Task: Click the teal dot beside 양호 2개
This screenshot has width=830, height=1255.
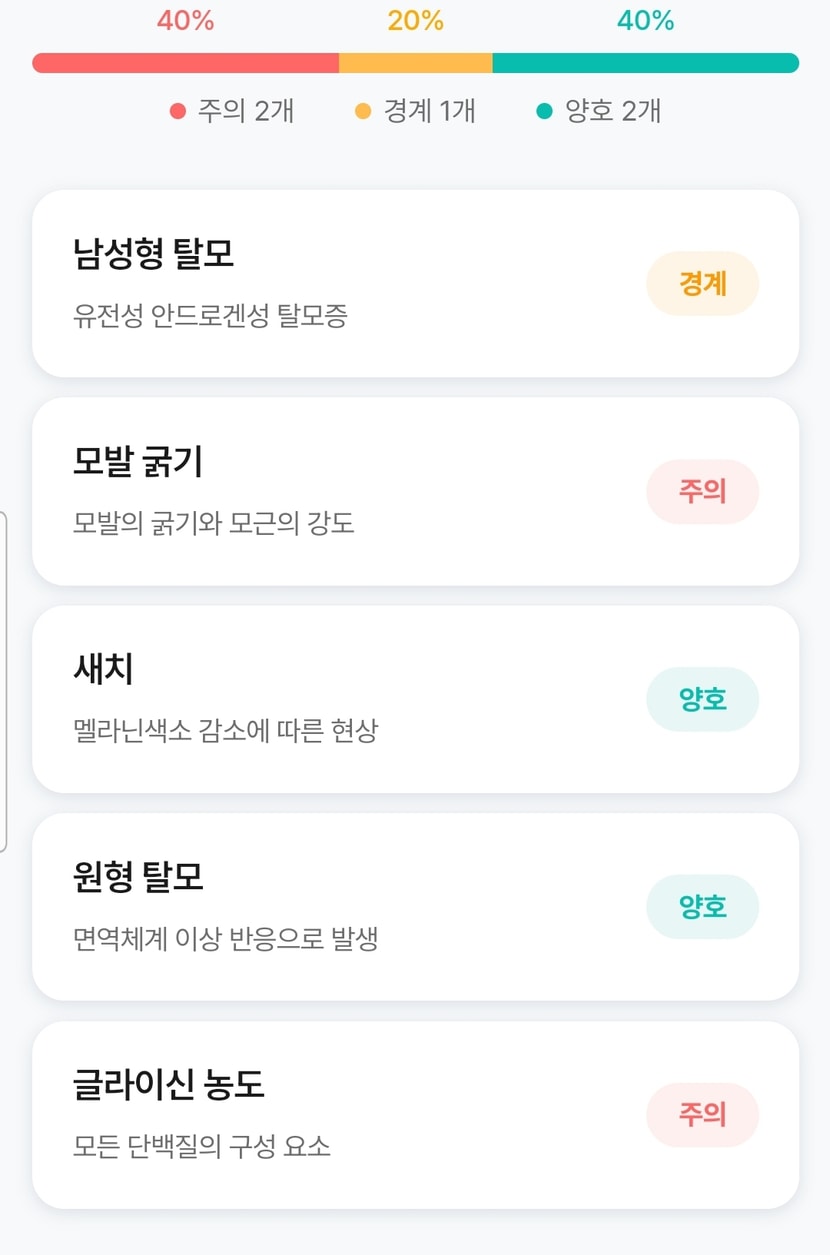Action: [544, 111]
